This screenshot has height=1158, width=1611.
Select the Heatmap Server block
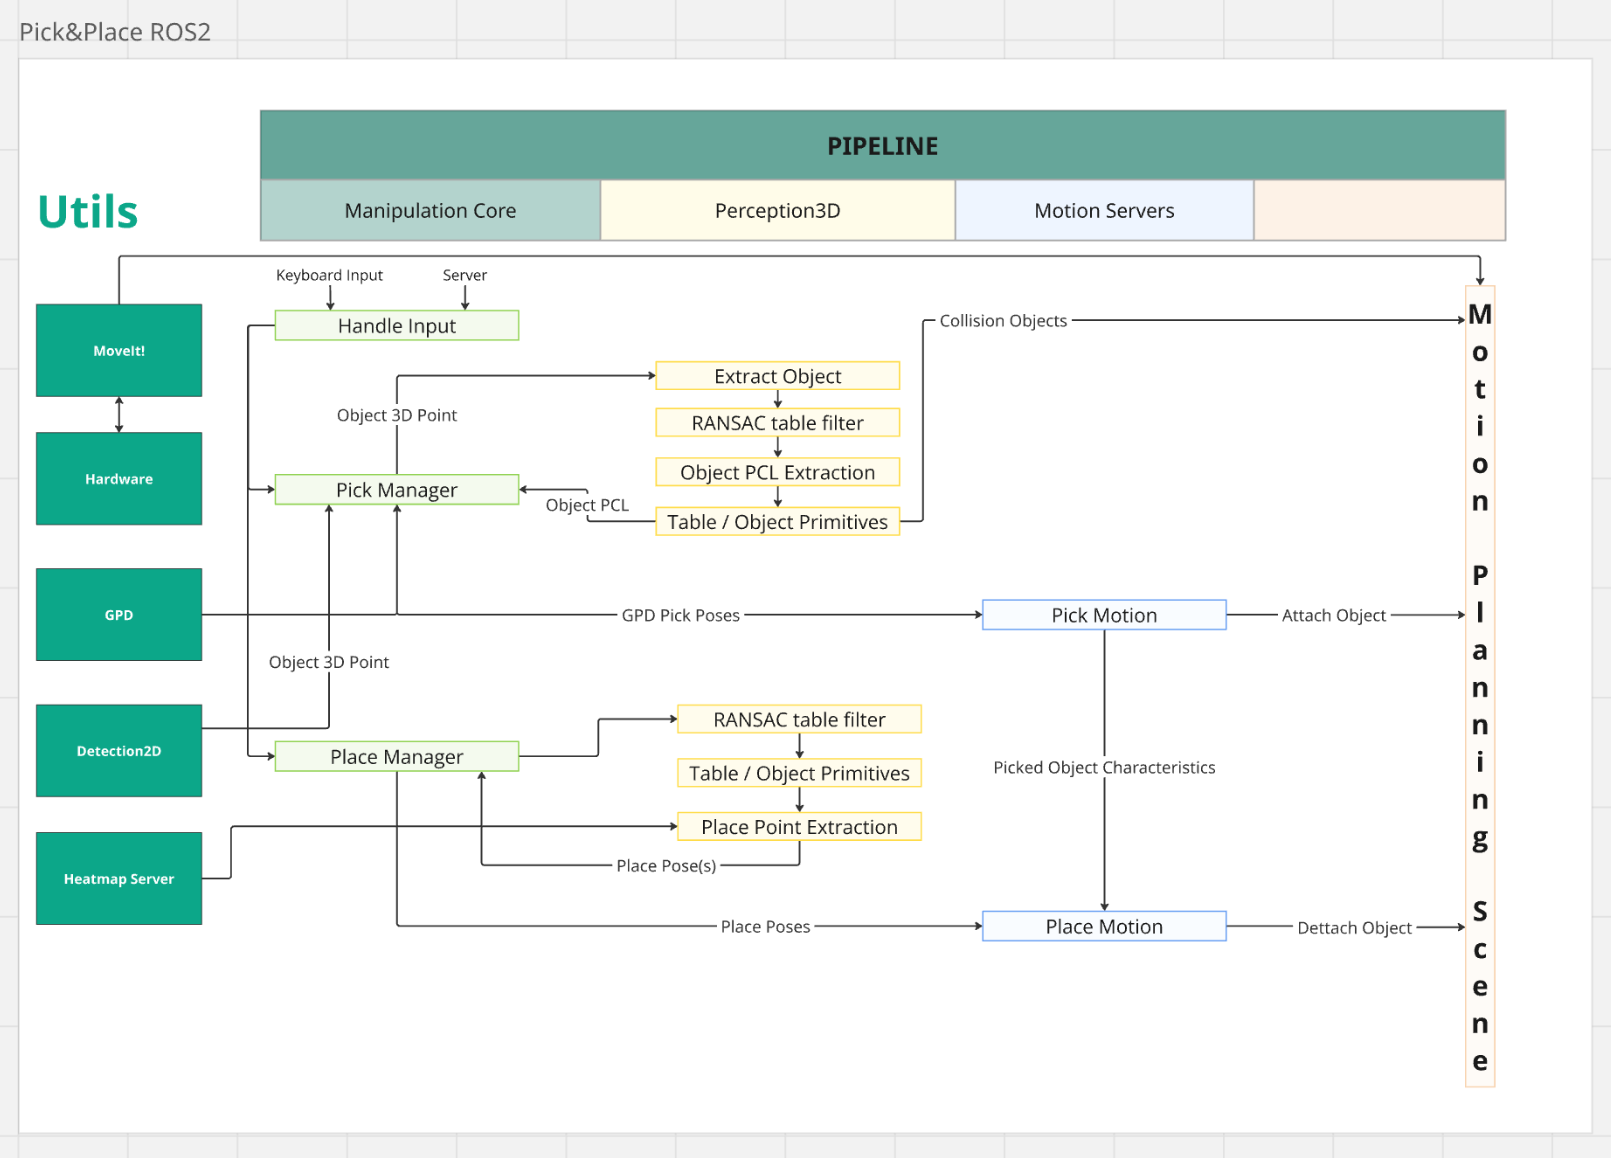119,879
